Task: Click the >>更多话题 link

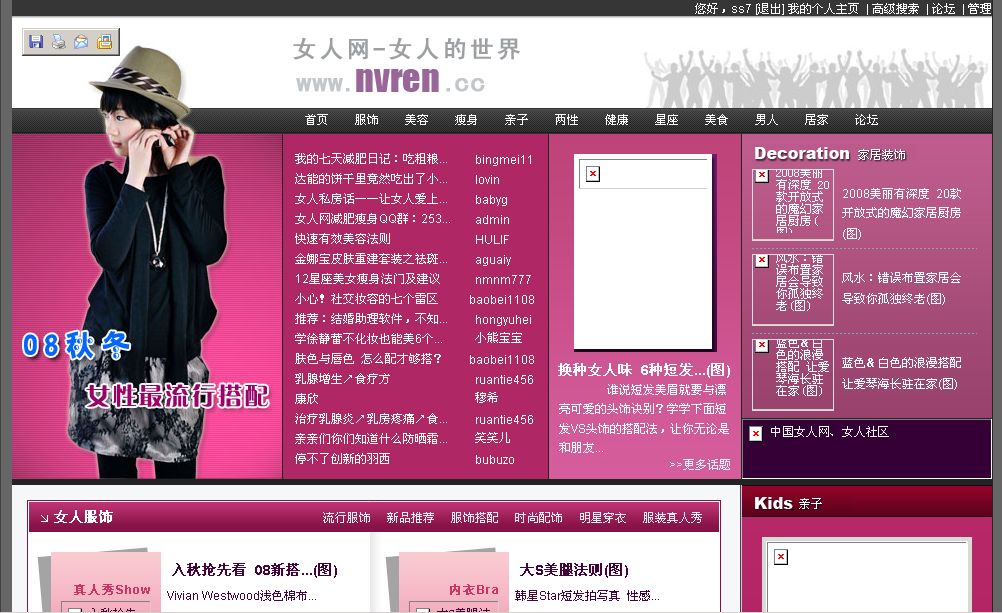Action: pyautogui.click(x=700, y=465)
